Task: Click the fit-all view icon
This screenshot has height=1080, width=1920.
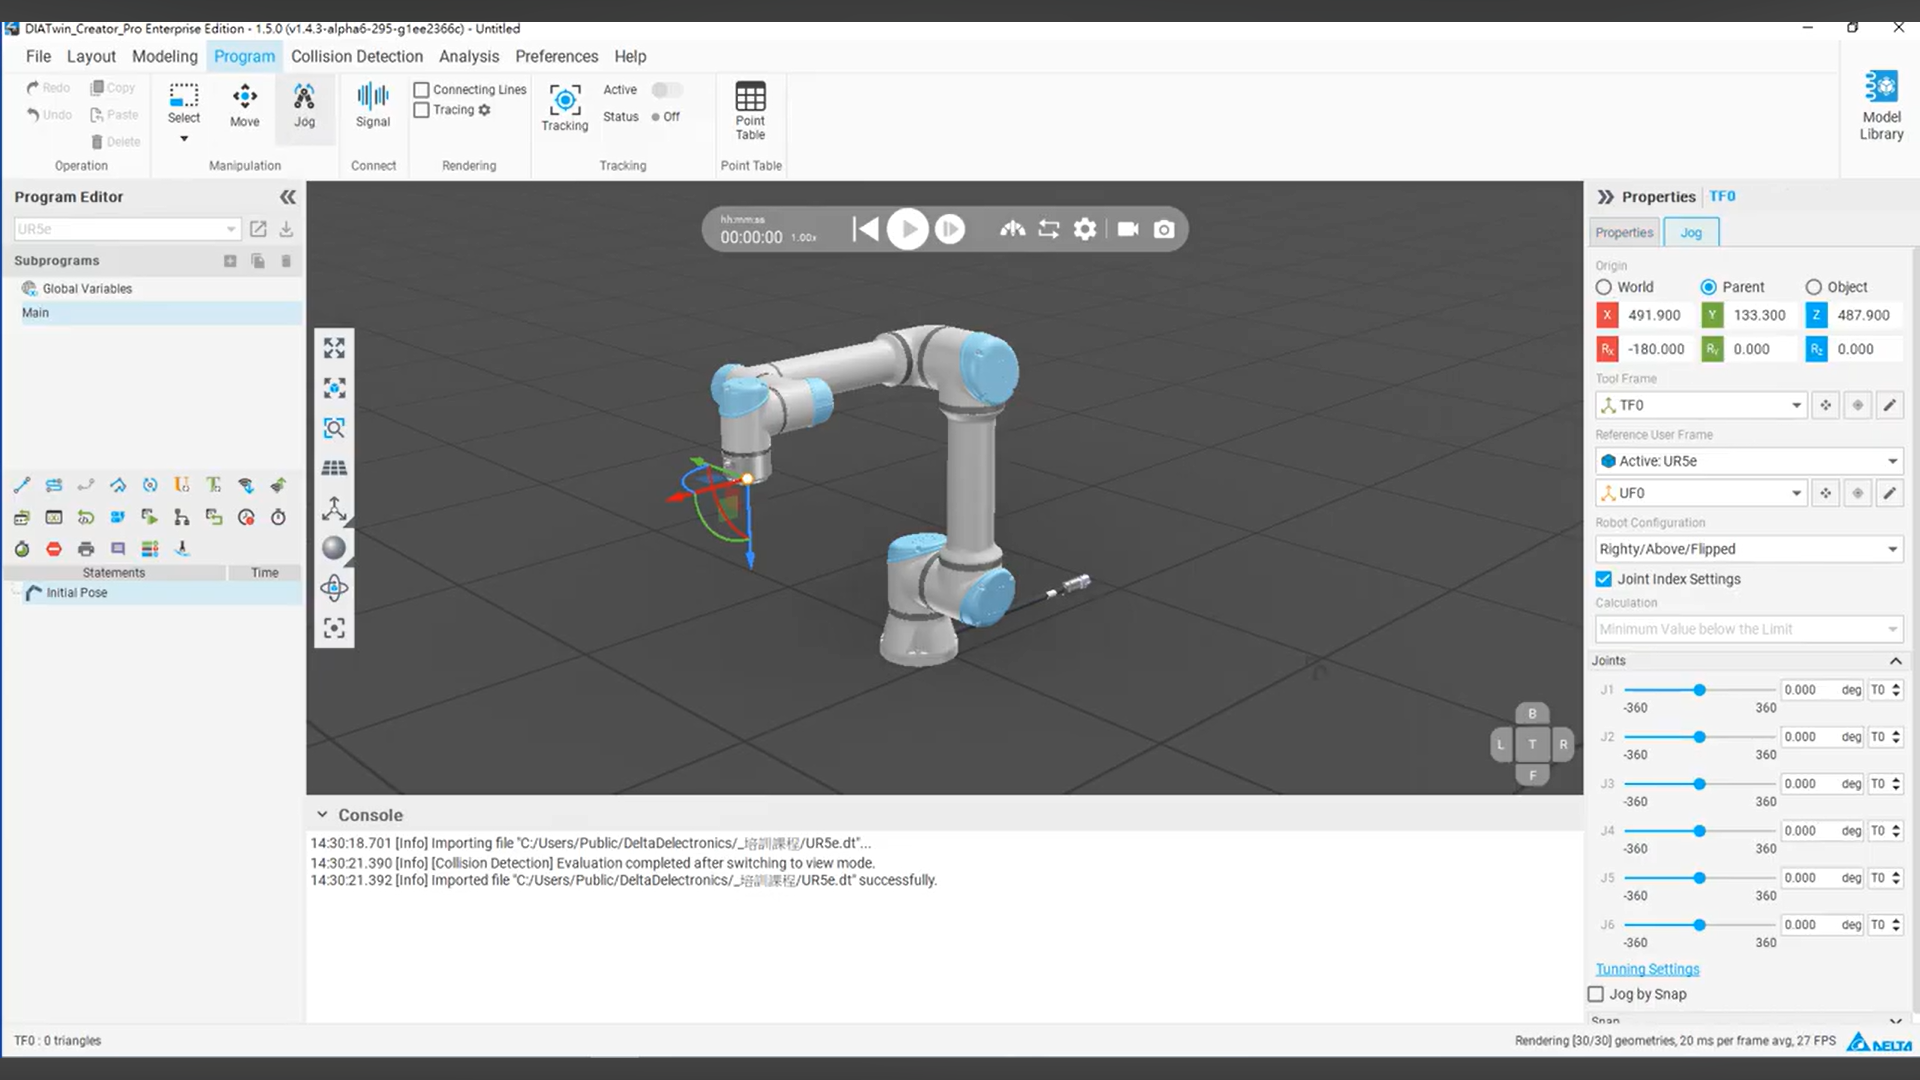Action: 334,348
